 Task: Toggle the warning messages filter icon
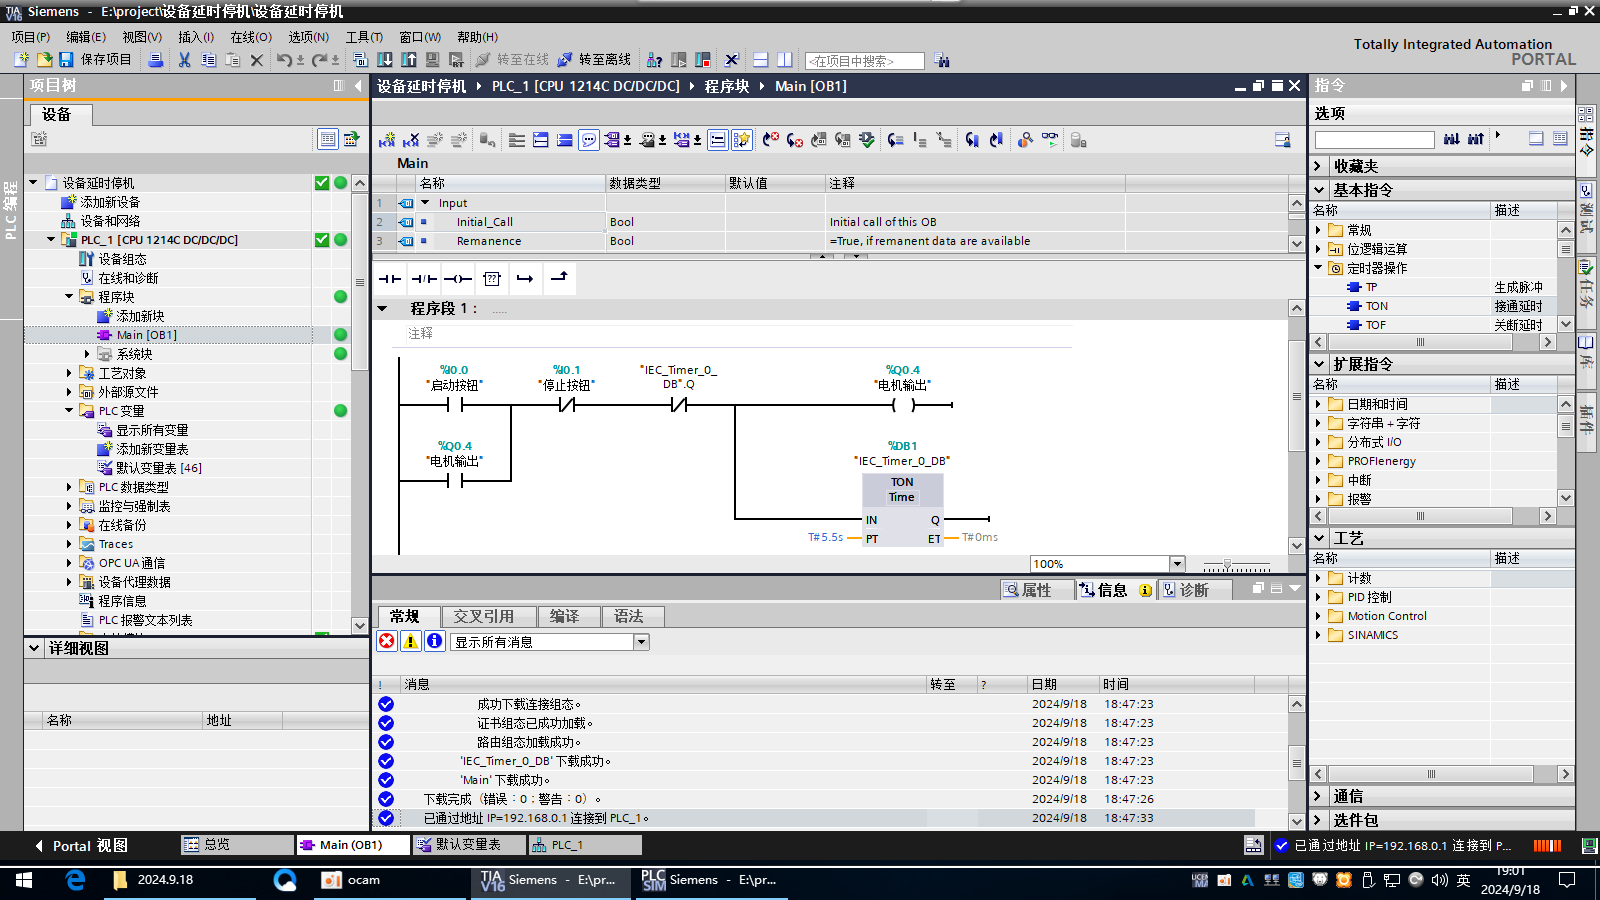pos(411,641)
